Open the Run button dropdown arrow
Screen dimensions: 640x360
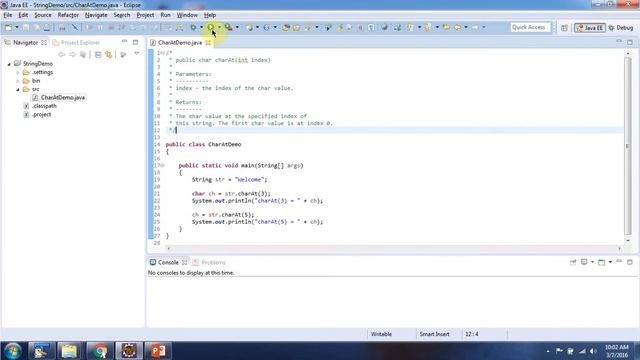coord(219,27)
